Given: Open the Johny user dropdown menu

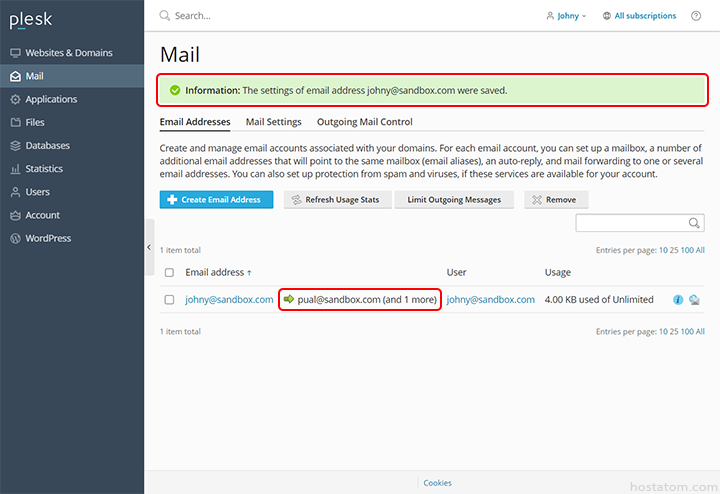Looking at the screenshot, I should click(567, 16).
